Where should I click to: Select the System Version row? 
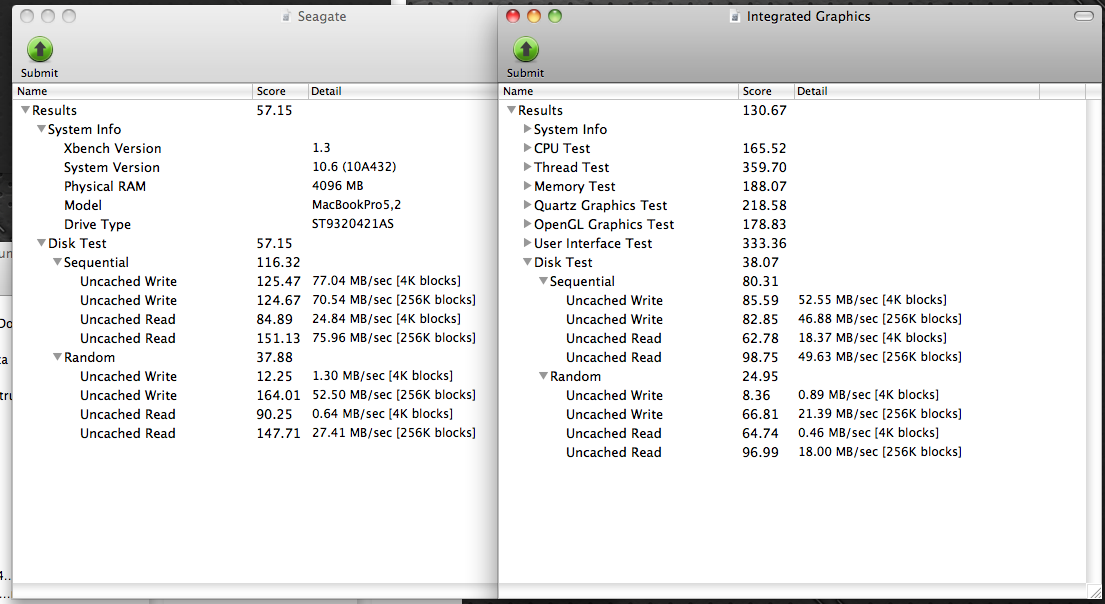point(255,167)
